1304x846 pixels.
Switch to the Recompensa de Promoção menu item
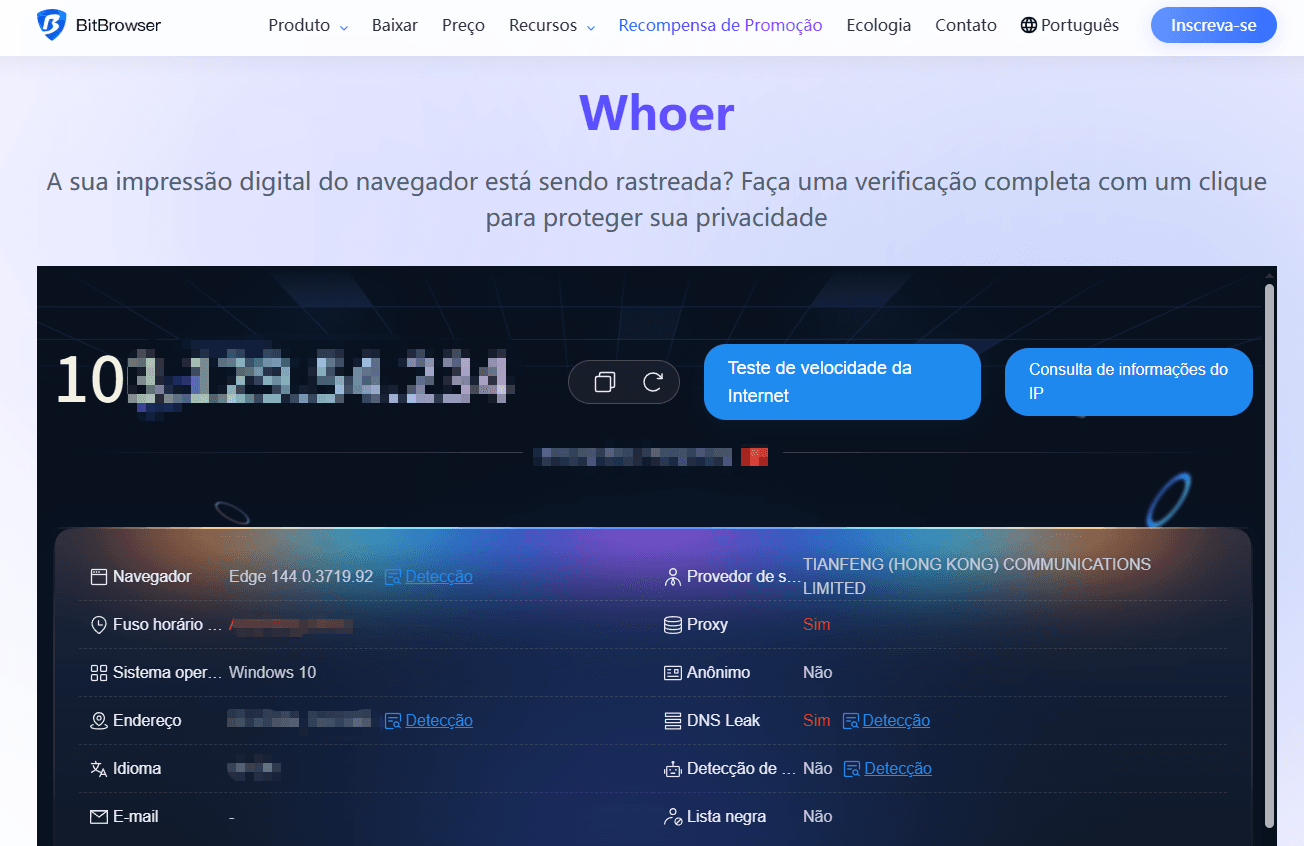pyautogui.click(x=720, y=24)
